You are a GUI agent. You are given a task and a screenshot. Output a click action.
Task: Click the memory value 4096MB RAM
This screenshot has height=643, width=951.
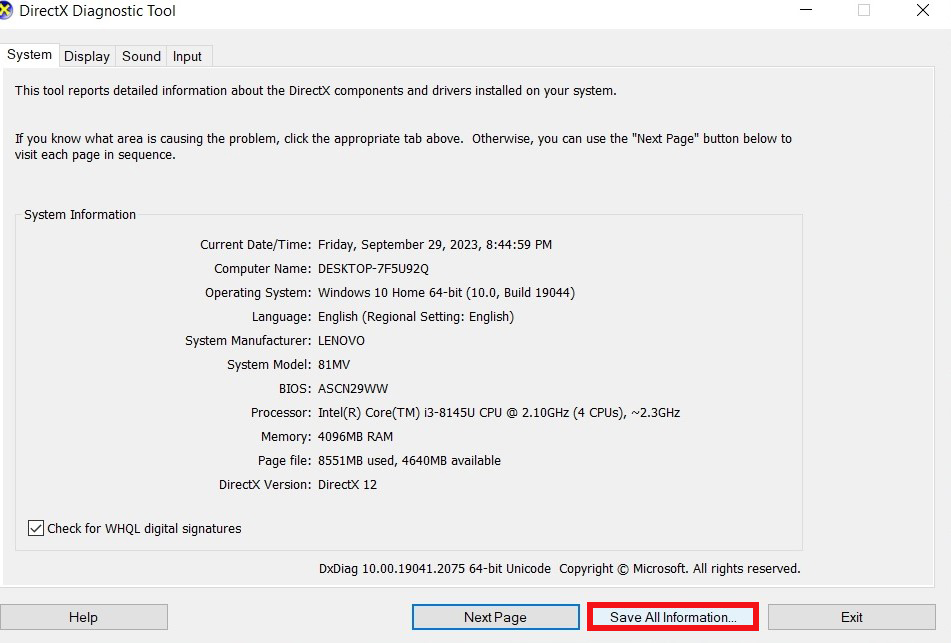click(x=355, y=437)
